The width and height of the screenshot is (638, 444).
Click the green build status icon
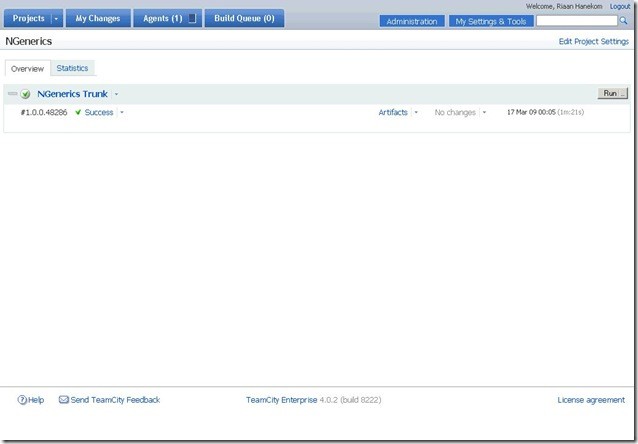click(25, 94)
